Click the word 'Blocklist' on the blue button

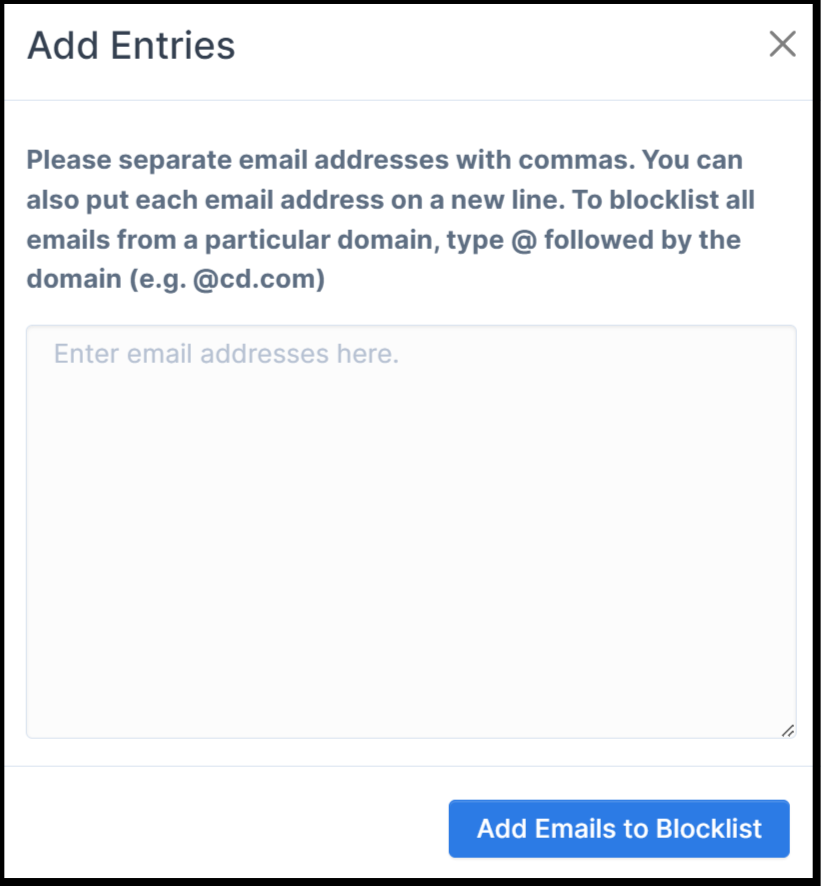708,829
